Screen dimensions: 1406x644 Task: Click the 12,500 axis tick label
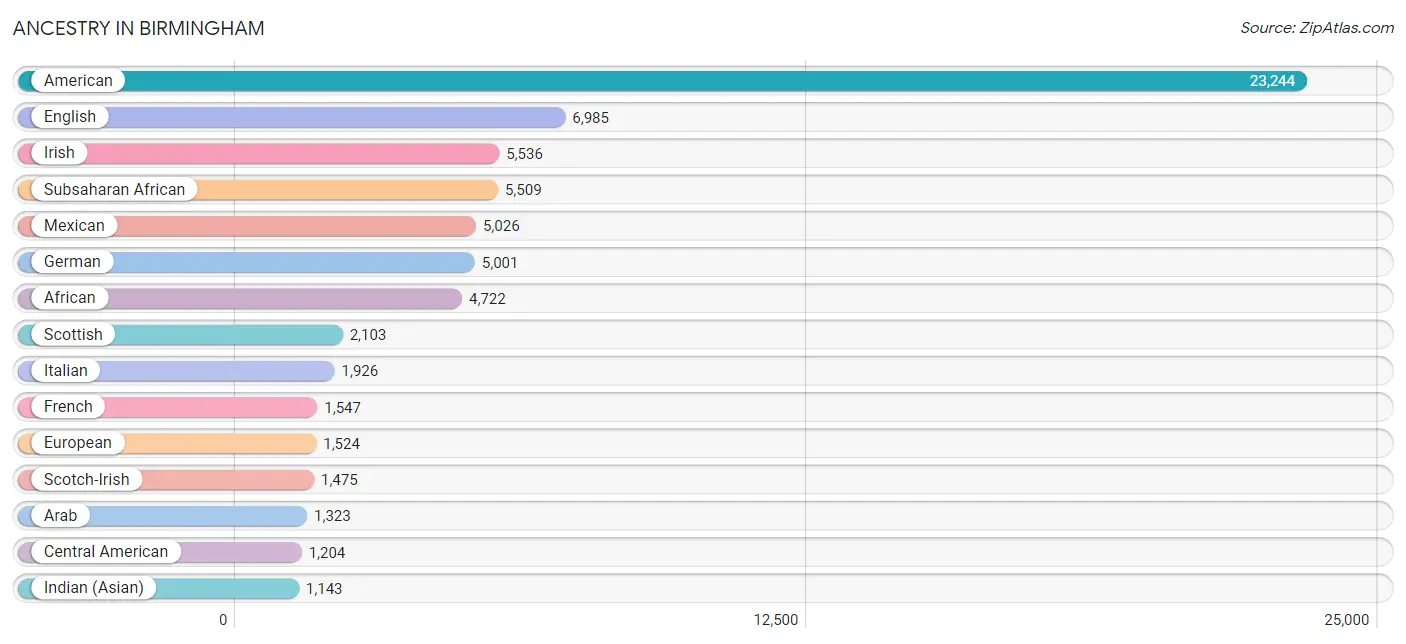(776, 620)
